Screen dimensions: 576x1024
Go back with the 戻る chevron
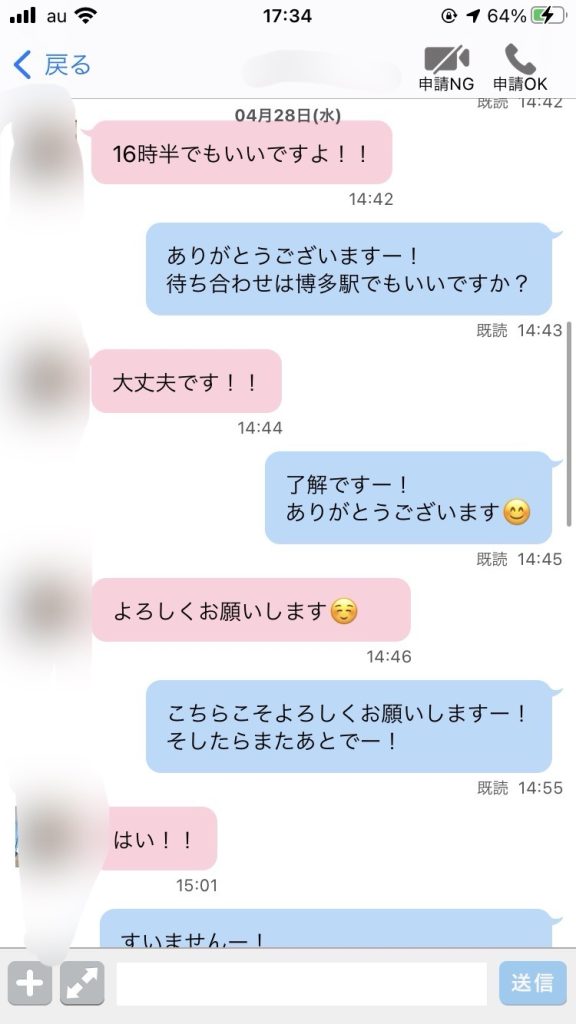22,65
